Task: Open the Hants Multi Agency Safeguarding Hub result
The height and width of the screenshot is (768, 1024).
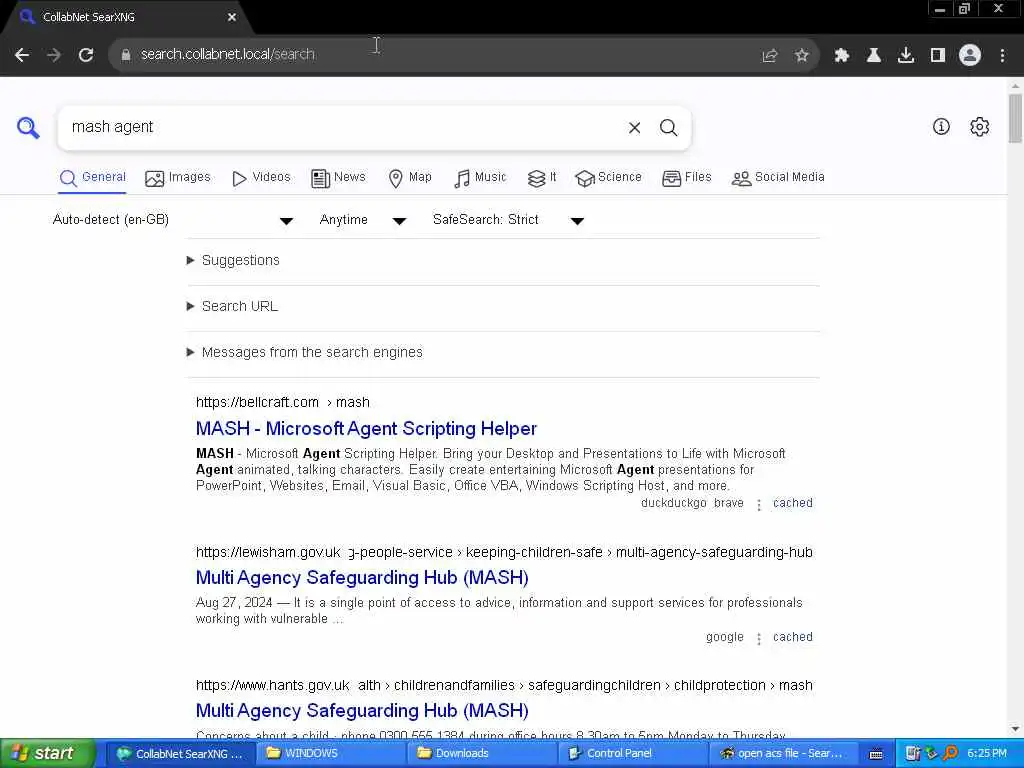Action: click(362, 711)
